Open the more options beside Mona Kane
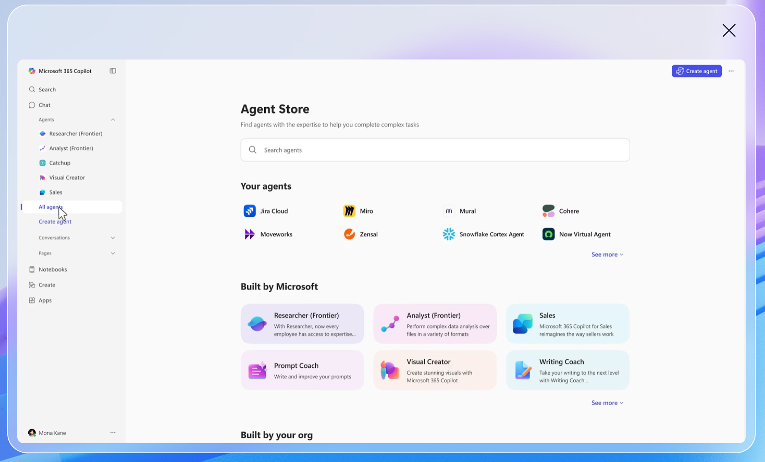This screenshot has height=462, width=765. (x=113, y=433)
